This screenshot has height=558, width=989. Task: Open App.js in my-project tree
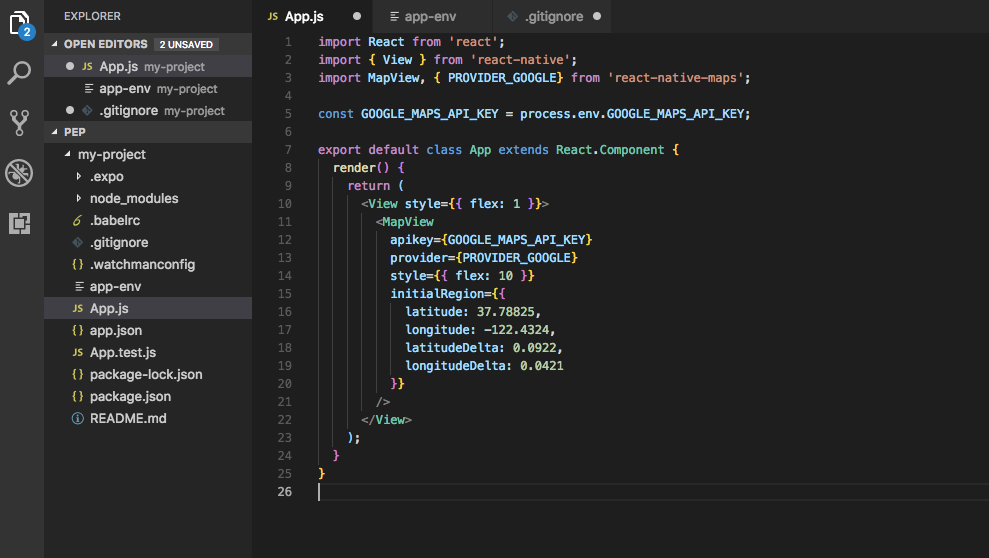pos(148,308)
